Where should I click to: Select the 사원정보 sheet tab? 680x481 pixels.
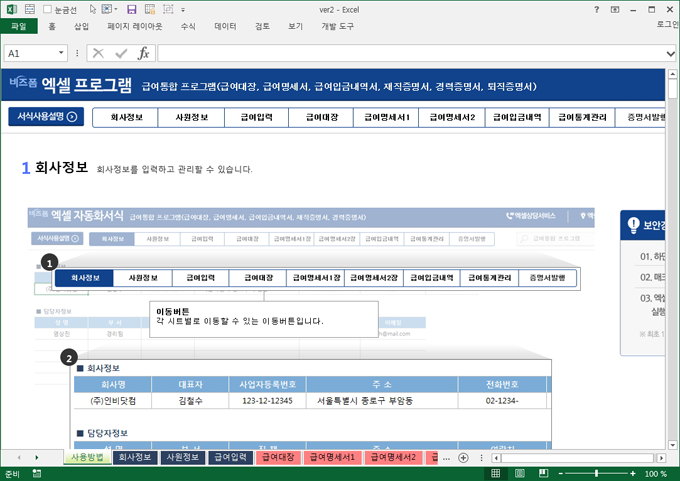click(183, 457)
